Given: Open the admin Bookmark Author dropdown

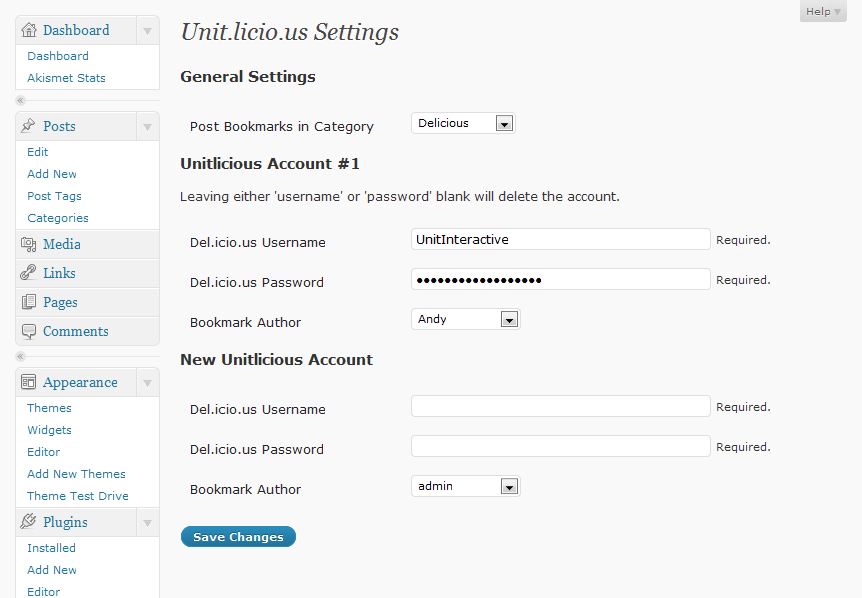Looking at the screenshot, I should pos(466,486).
